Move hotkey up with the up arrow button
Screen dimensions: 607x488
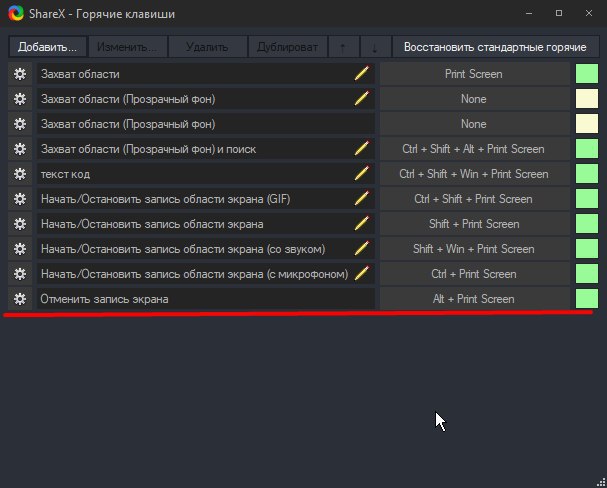343,47
